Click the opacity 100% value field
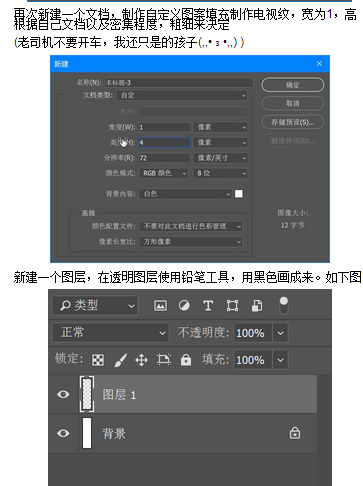 pos(253,333)
